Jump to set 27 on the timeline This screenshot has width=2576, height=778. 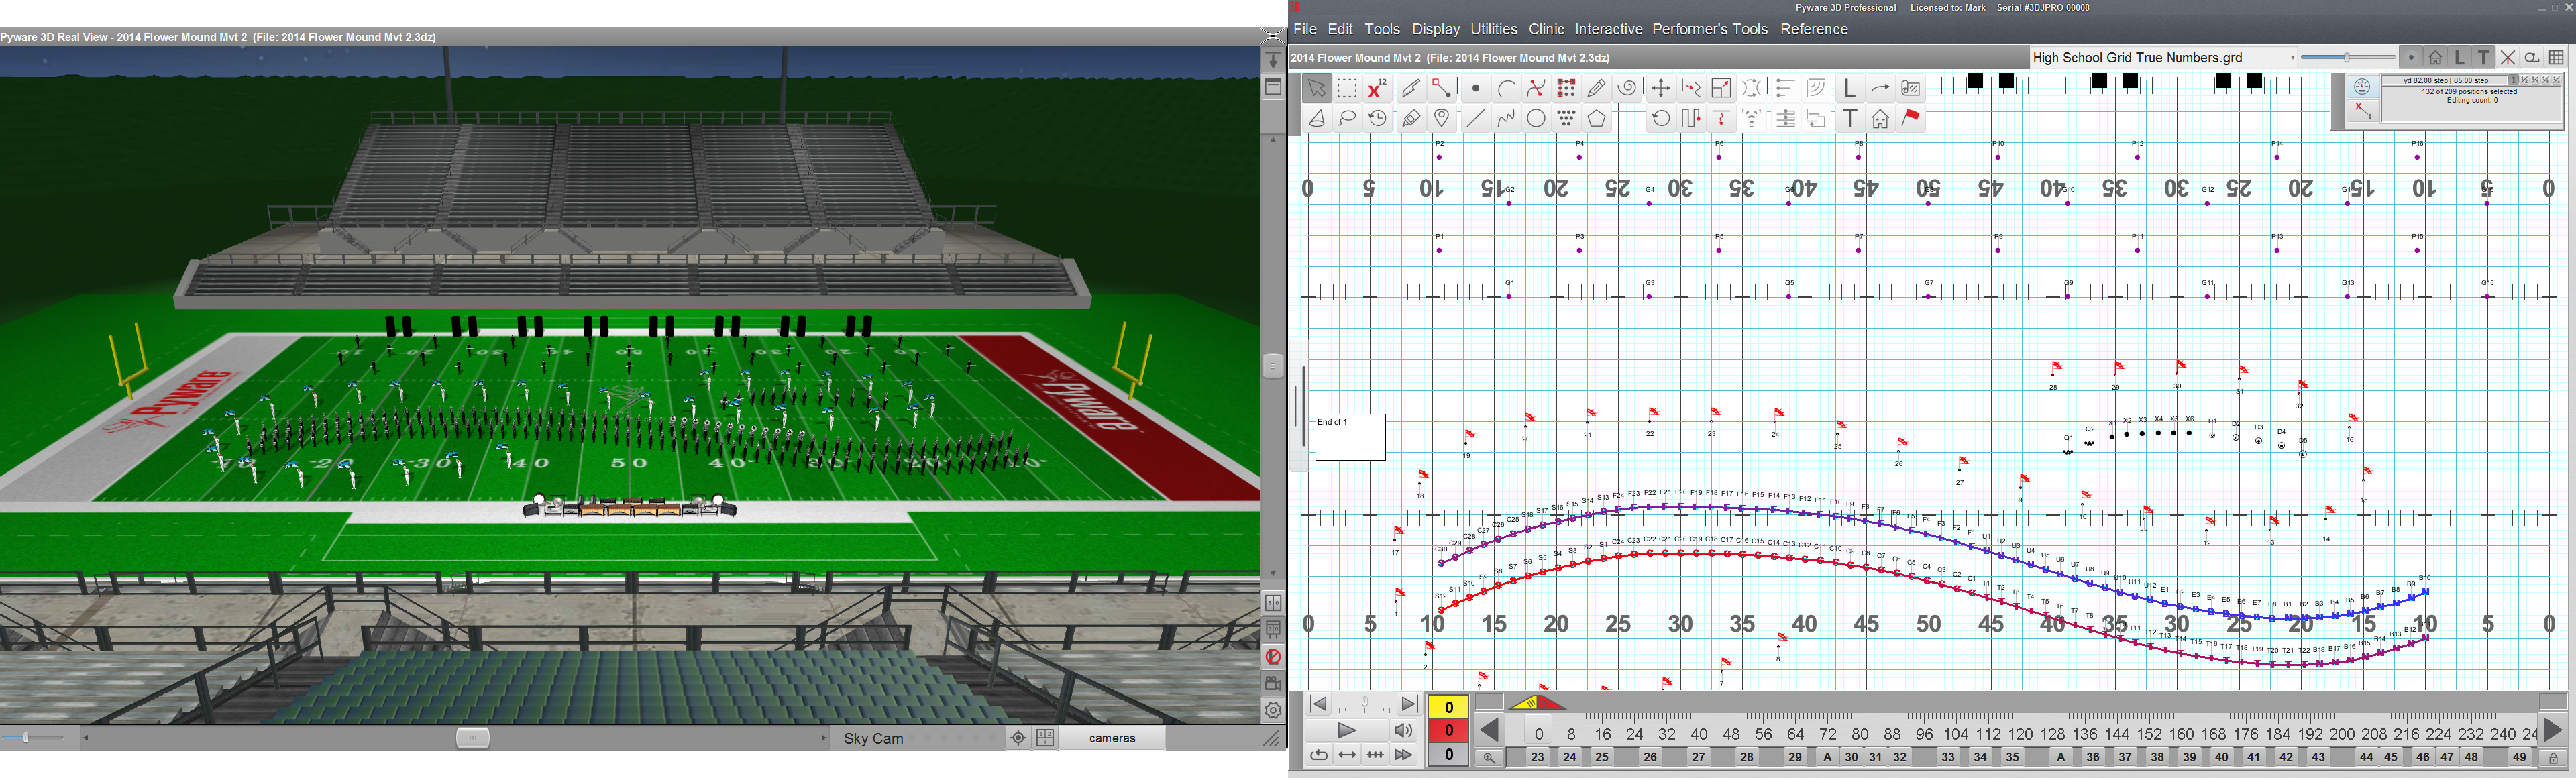(1698, 757)
